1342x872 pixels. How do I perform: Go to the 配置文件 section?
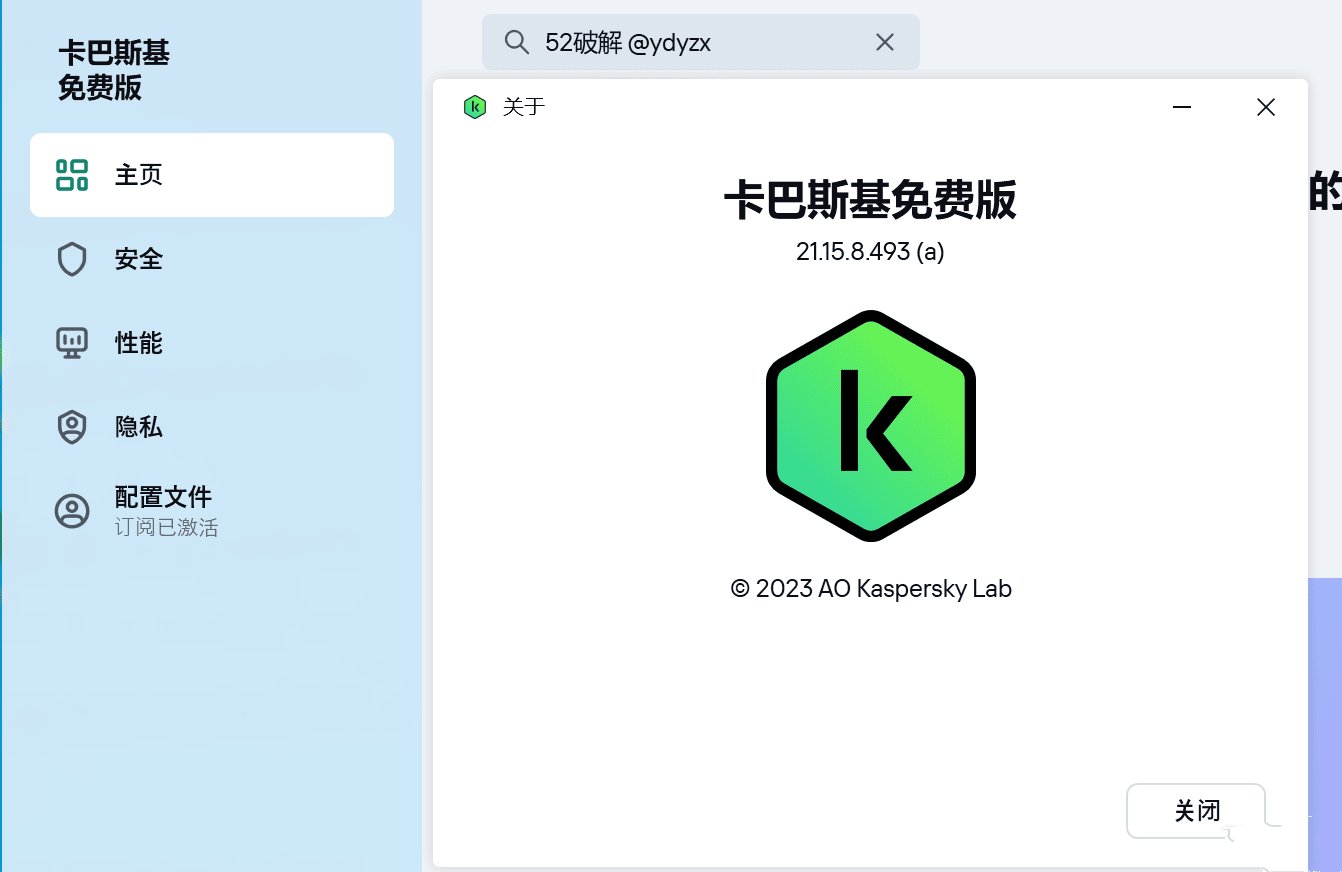coord(163,497)
